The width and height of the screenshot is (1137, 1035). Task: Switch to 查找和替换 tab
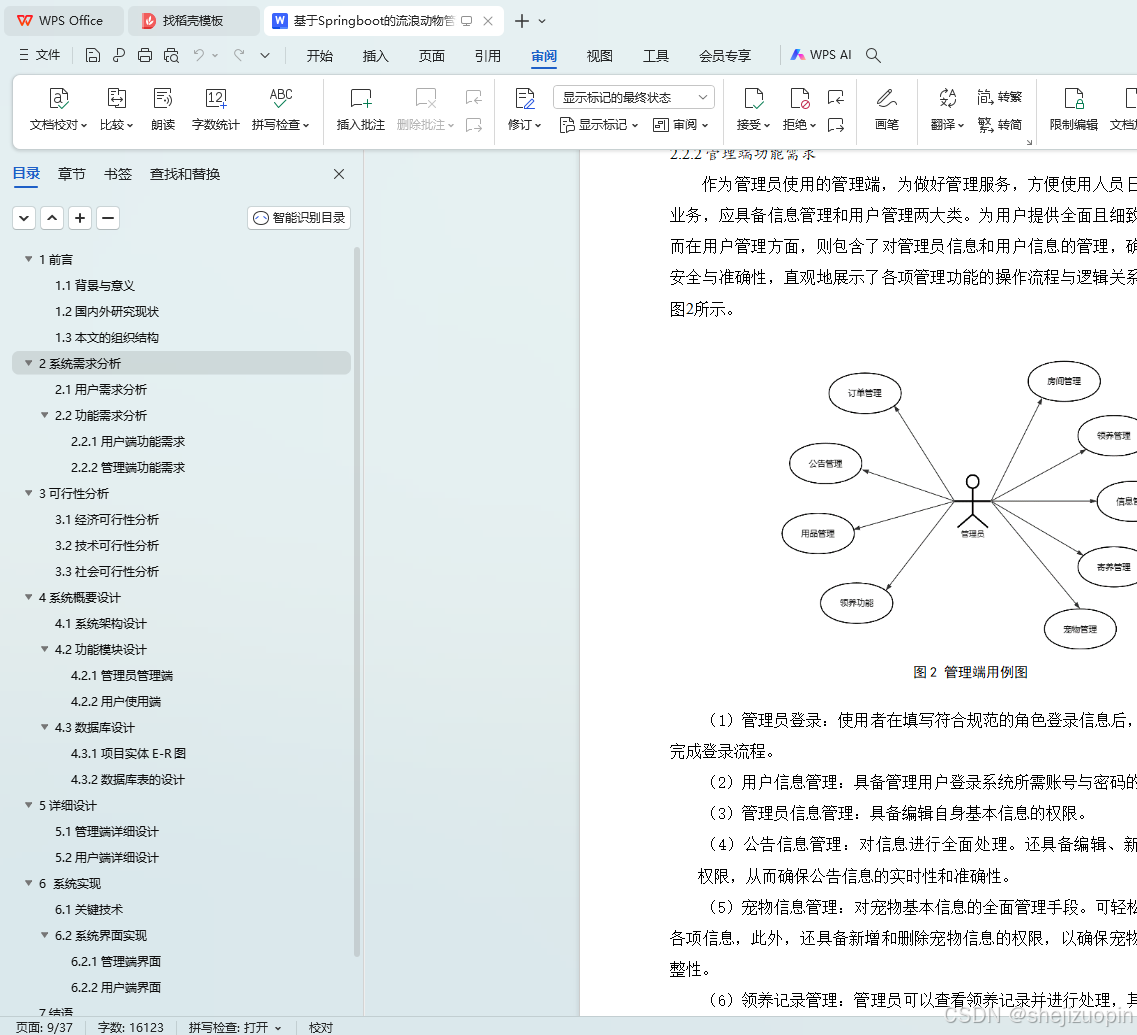tap(185, 174)
